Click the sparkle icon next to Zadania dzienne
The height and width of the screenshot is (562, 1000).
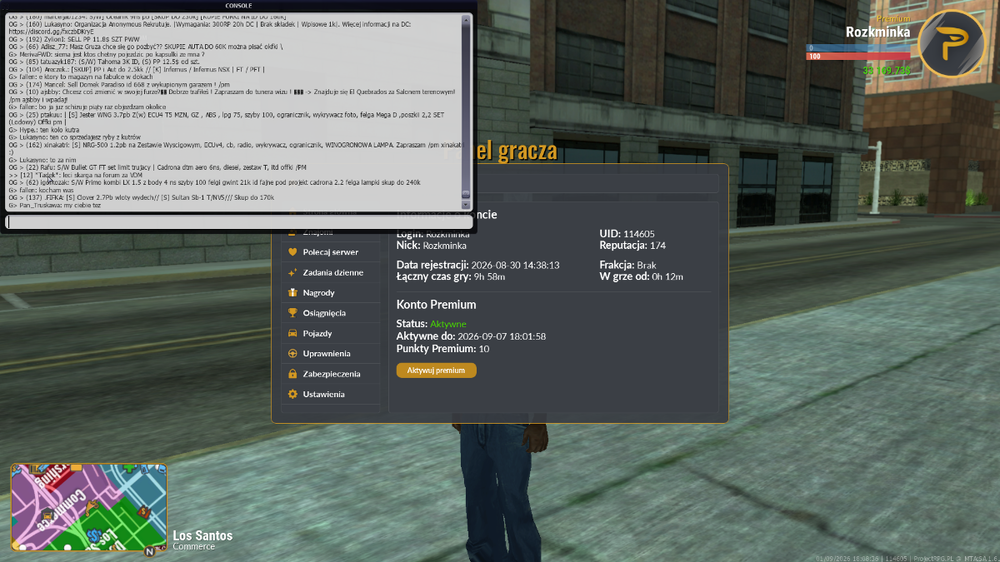coord(292,272)
